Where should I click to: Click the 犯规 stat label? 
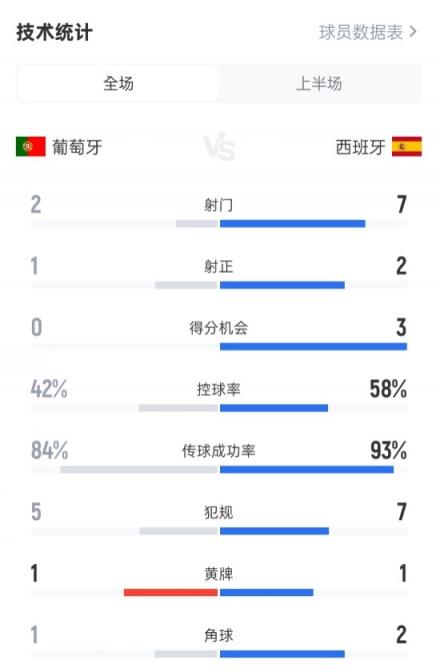coord(219,512)
